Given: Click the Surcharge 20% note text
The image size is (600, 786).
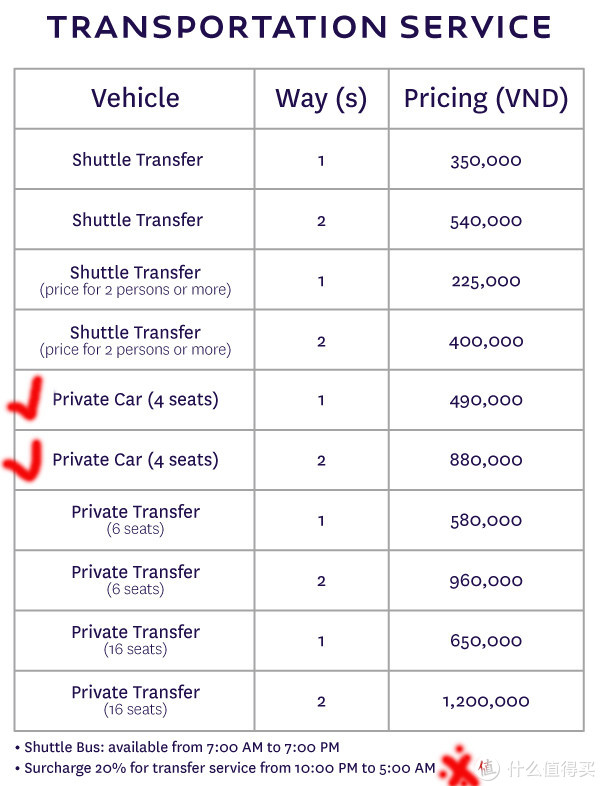Looking at the screenshot, I should click(x=225, y=768).
